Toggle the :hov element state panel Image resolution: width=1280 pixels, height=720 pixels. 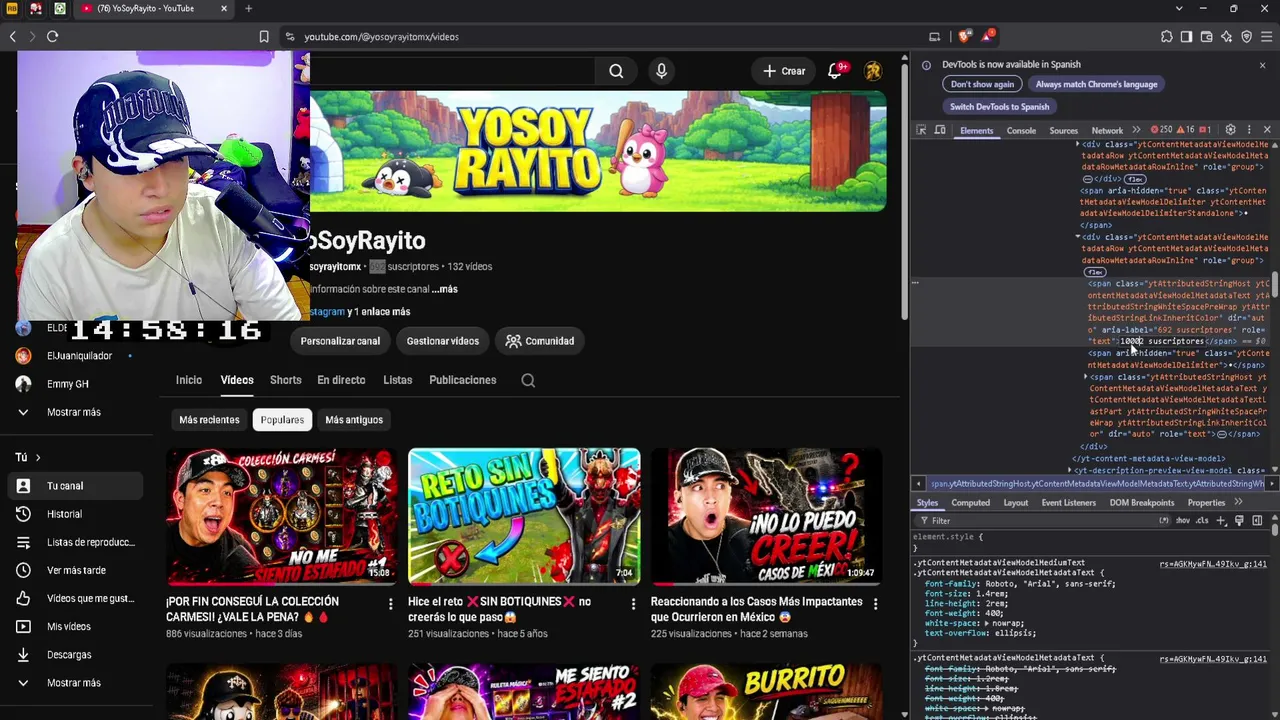click(x=1183, y=521)
